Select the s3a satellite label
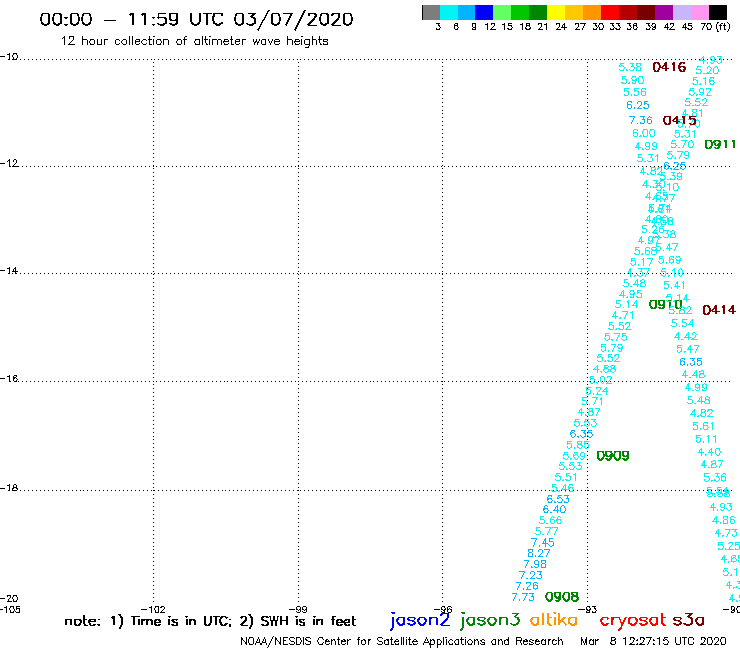 (x=688, y=620)
